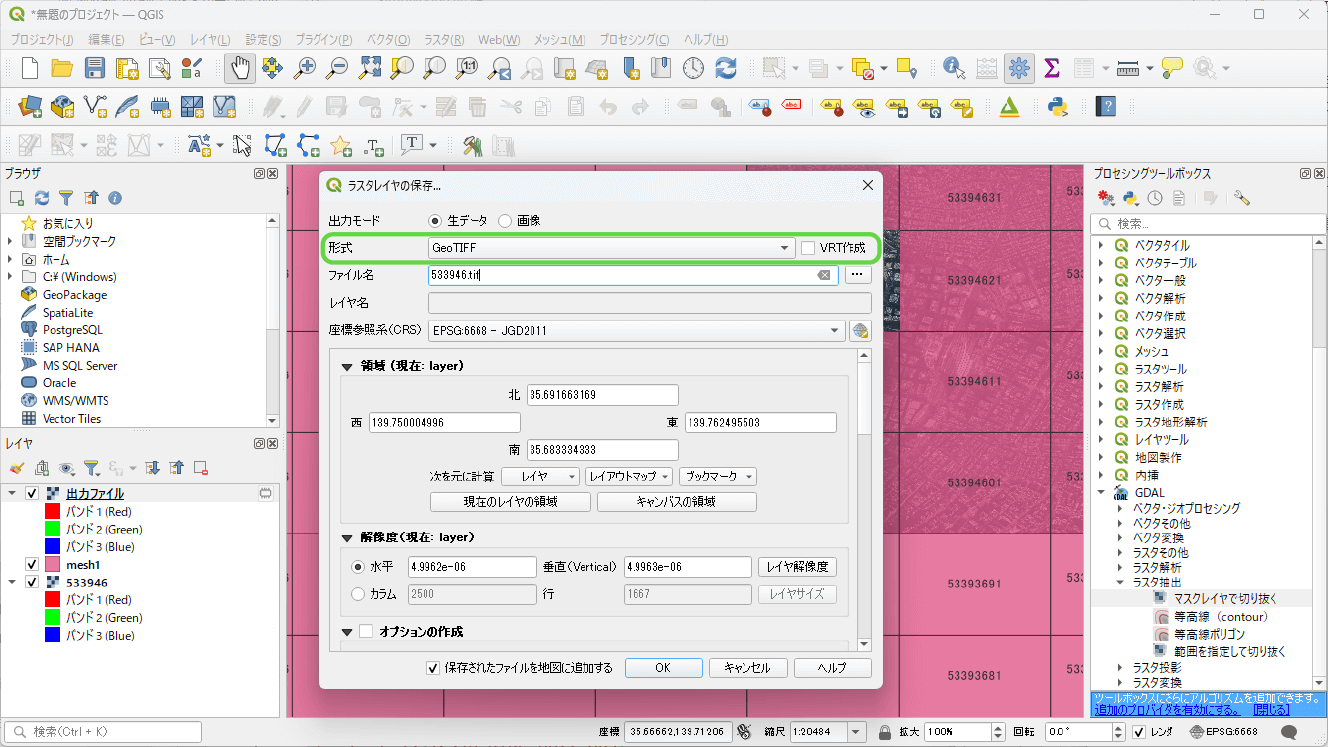Open the 座標参照系 CRS dropdown
Screen dimensions: 1328x747
[x=636, y=331]
